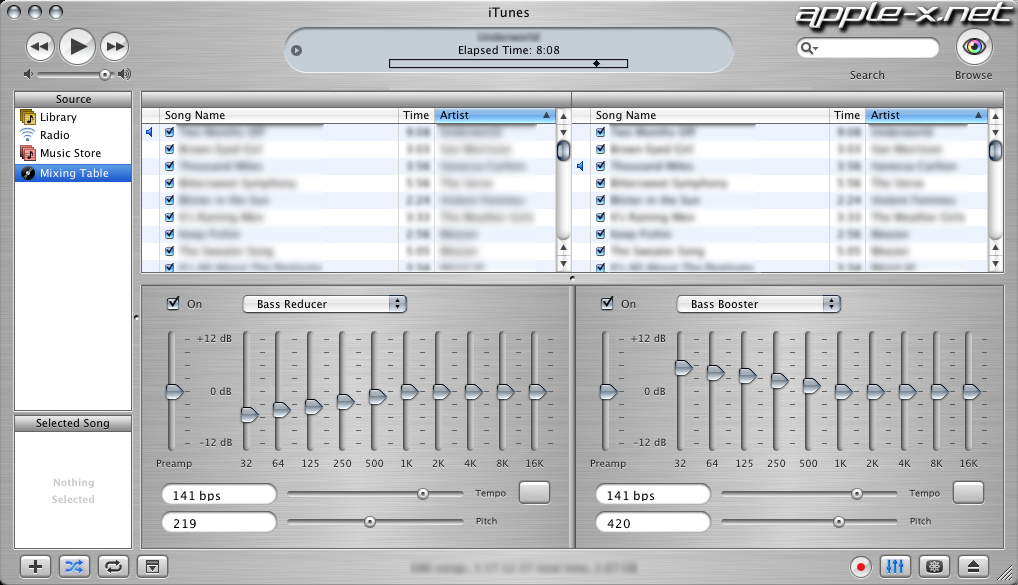
Task: Turn on the visualizer button
Action: (x=934, y=567)
